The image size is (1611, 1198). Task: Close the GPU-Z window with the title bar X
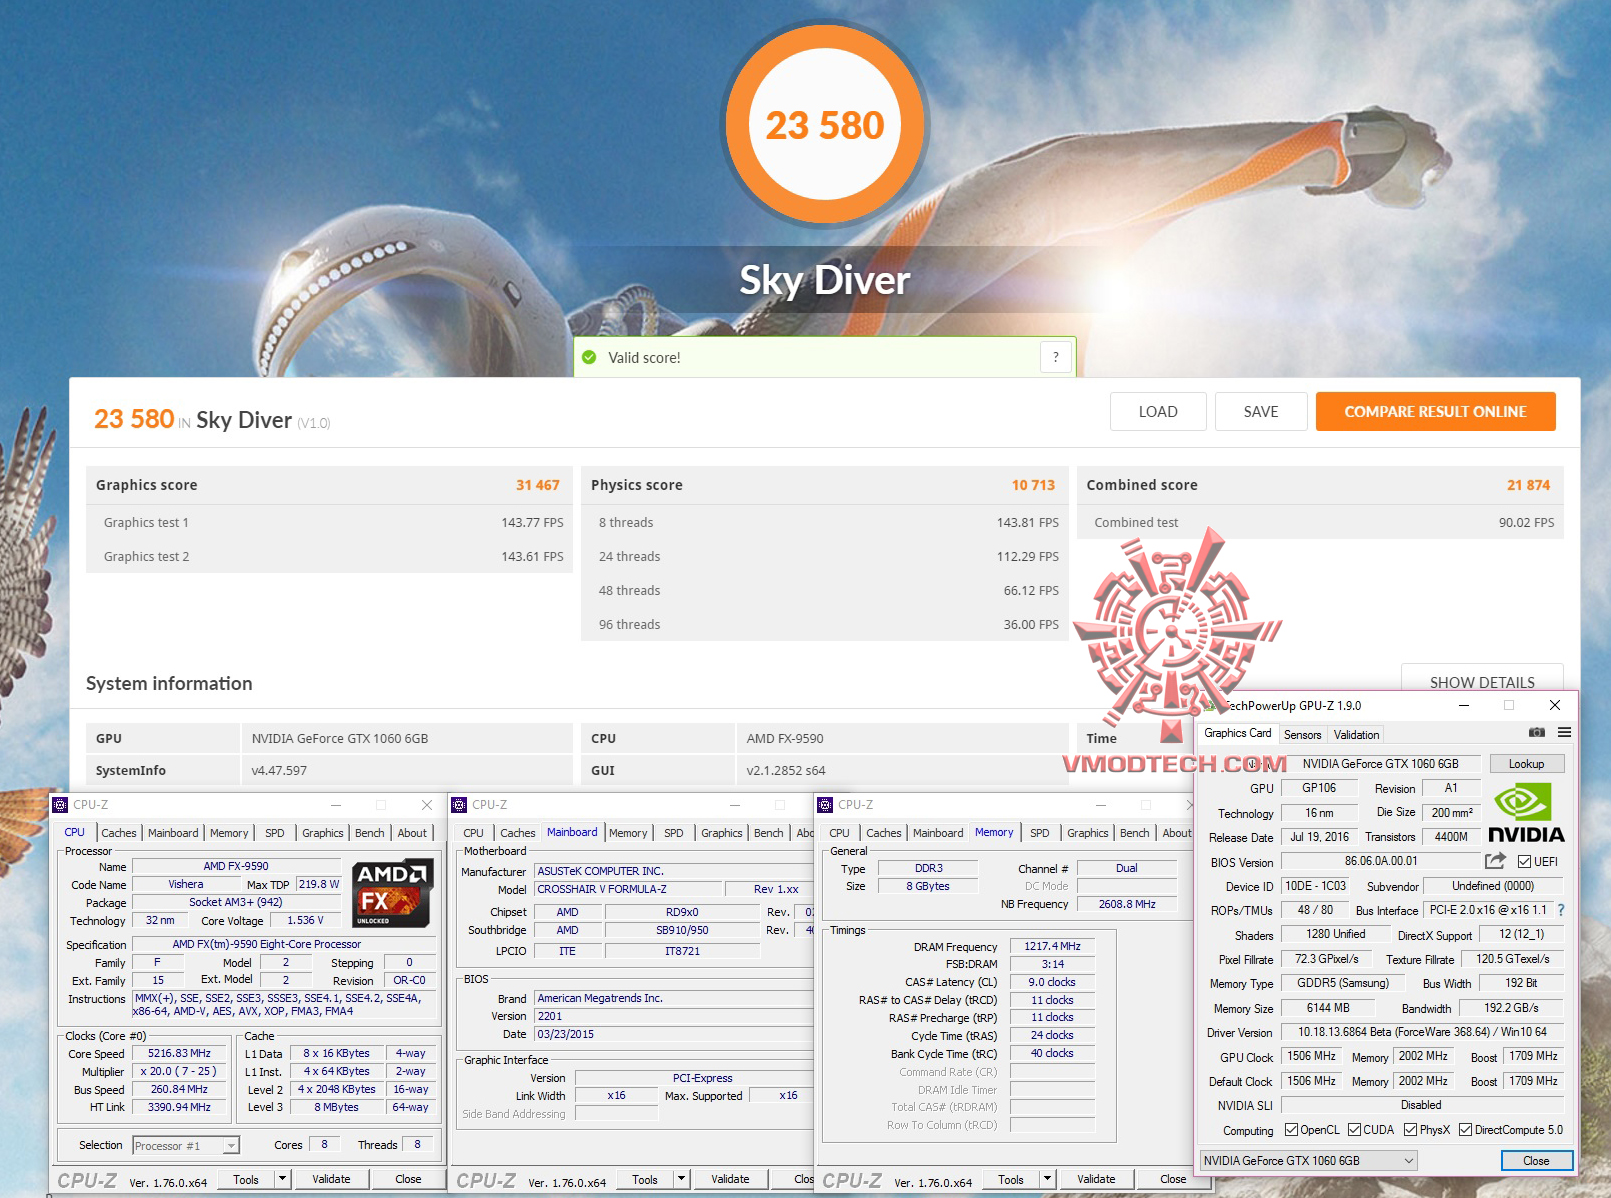1555,705
